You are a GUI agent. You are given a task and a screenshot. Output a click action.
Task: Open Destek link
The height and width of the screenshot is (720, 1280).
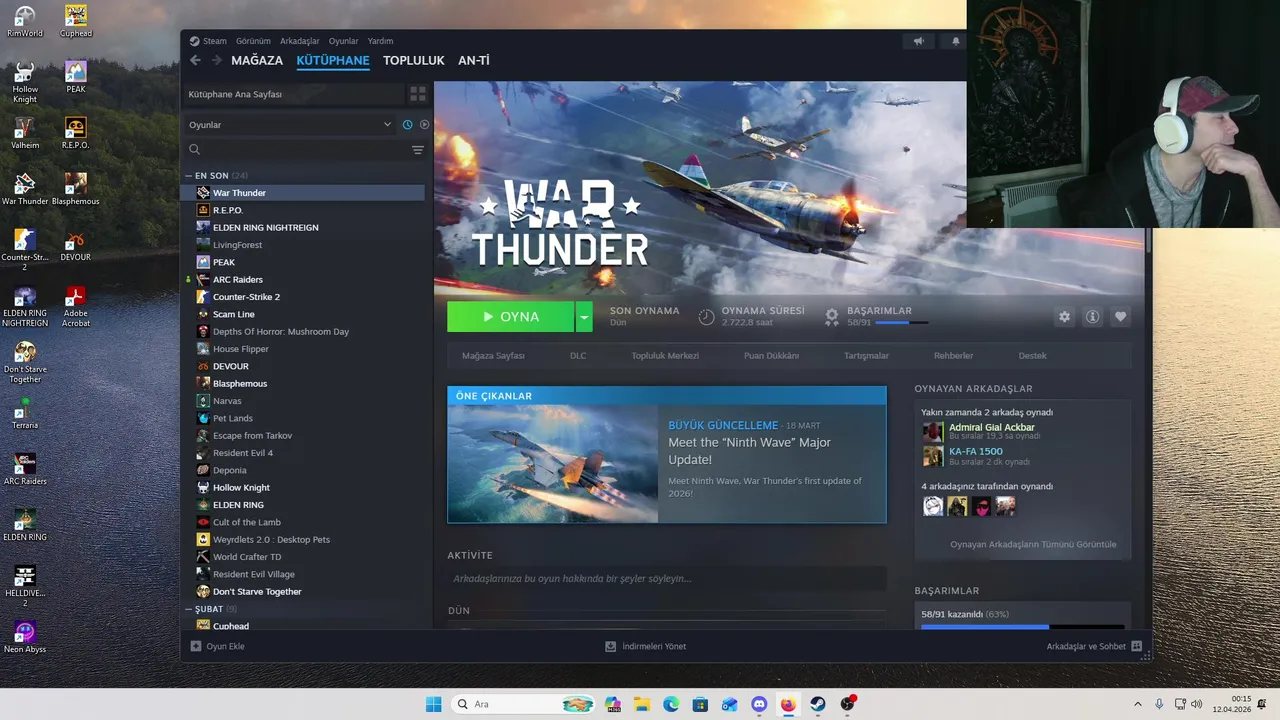pos(1032,356)
